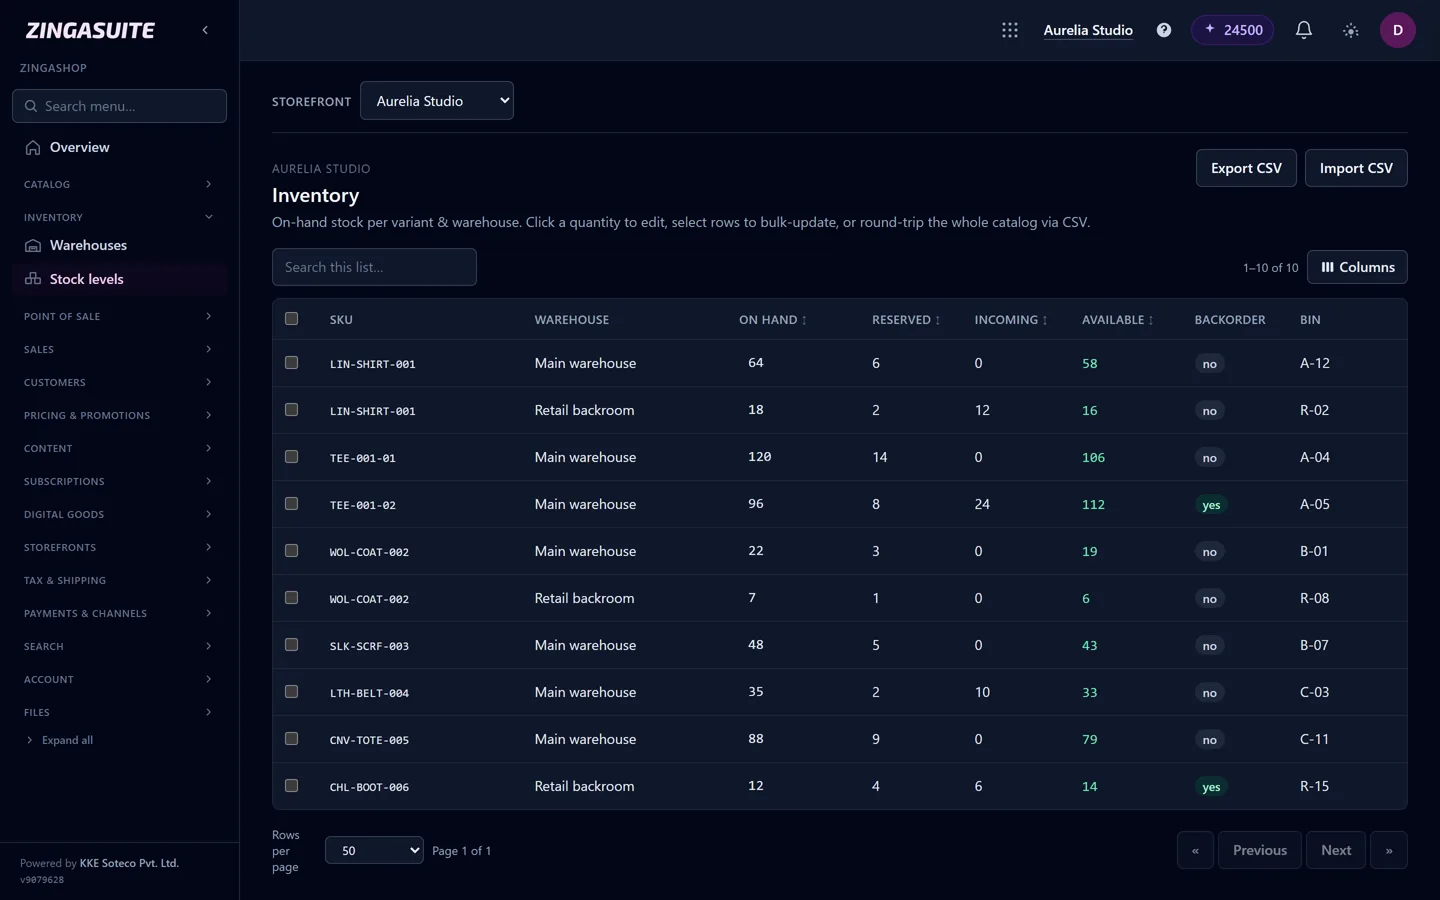This screenshot has width=1440, height=900.
Task: Expand the Content menu section
Action: click(x=119, y=448)
